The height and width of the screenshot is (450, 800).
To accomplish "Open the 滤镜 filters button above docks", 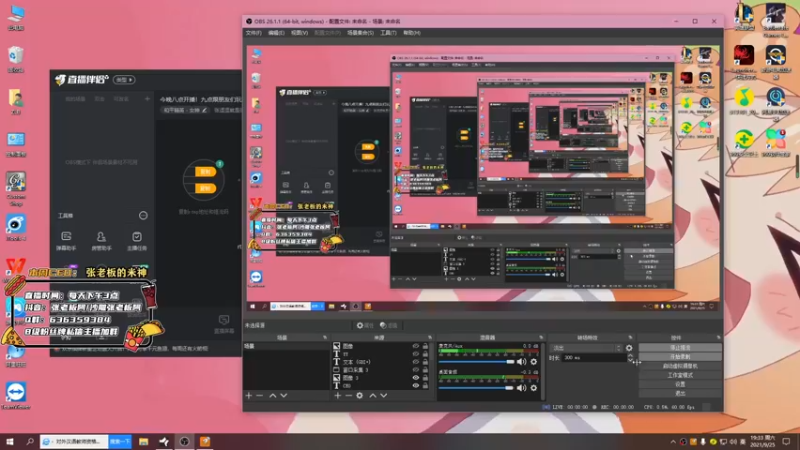I will tap(389, 325).
